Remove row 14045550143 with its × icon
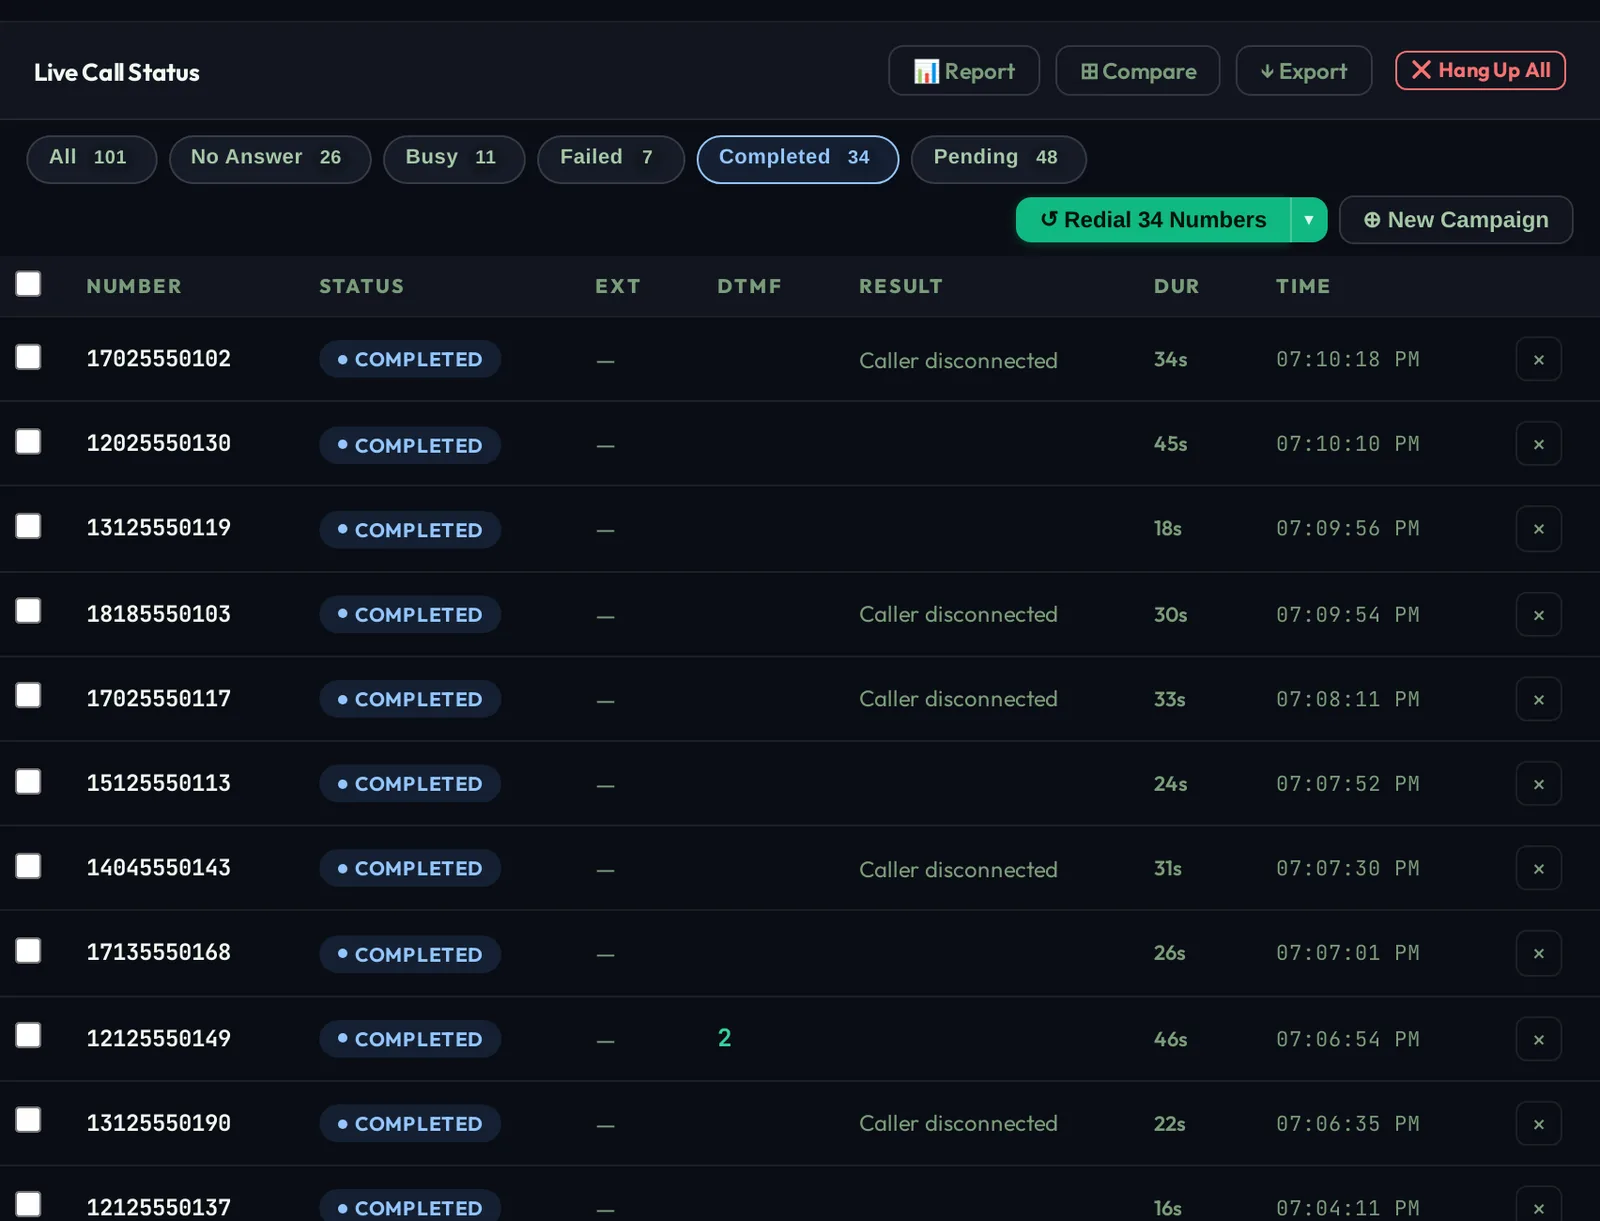 1538,869
